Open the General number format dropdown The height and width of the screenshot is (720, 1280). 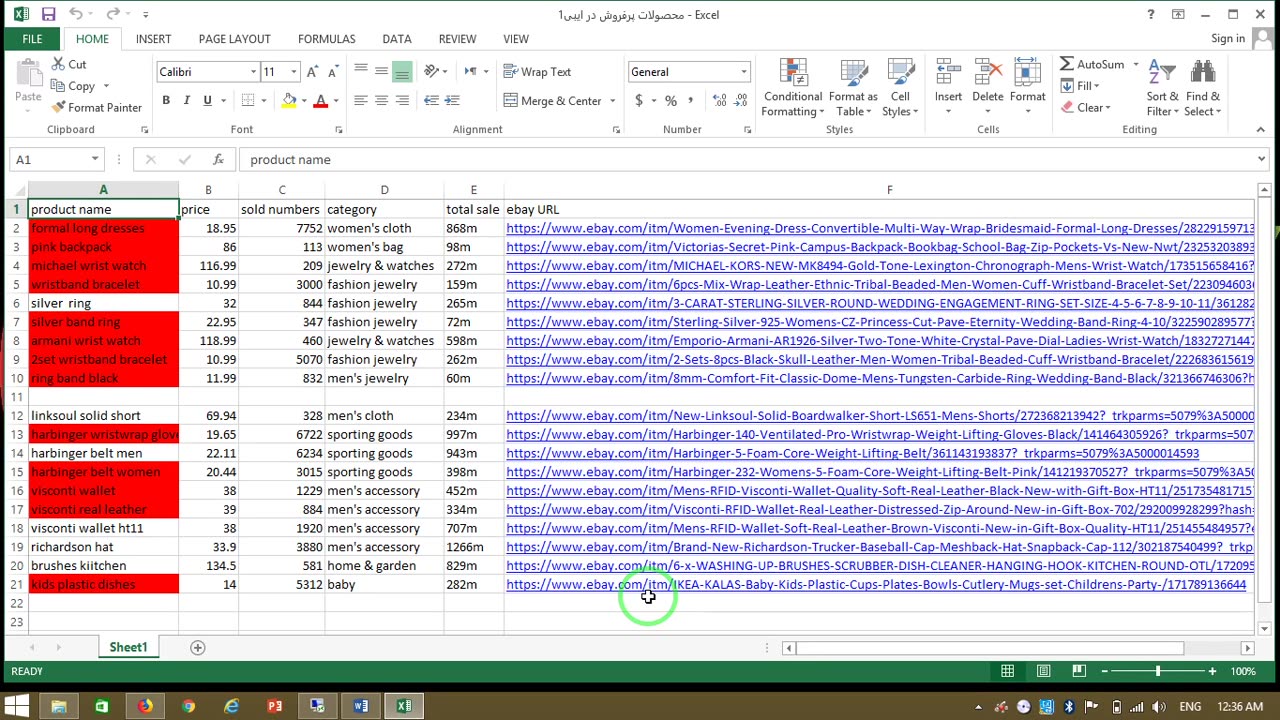[x=743, y=72]
